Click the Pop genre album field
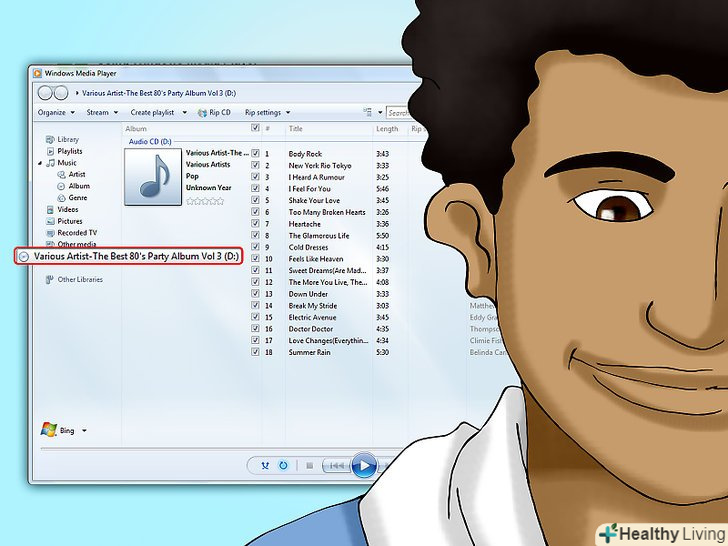 tap(192, 176)
